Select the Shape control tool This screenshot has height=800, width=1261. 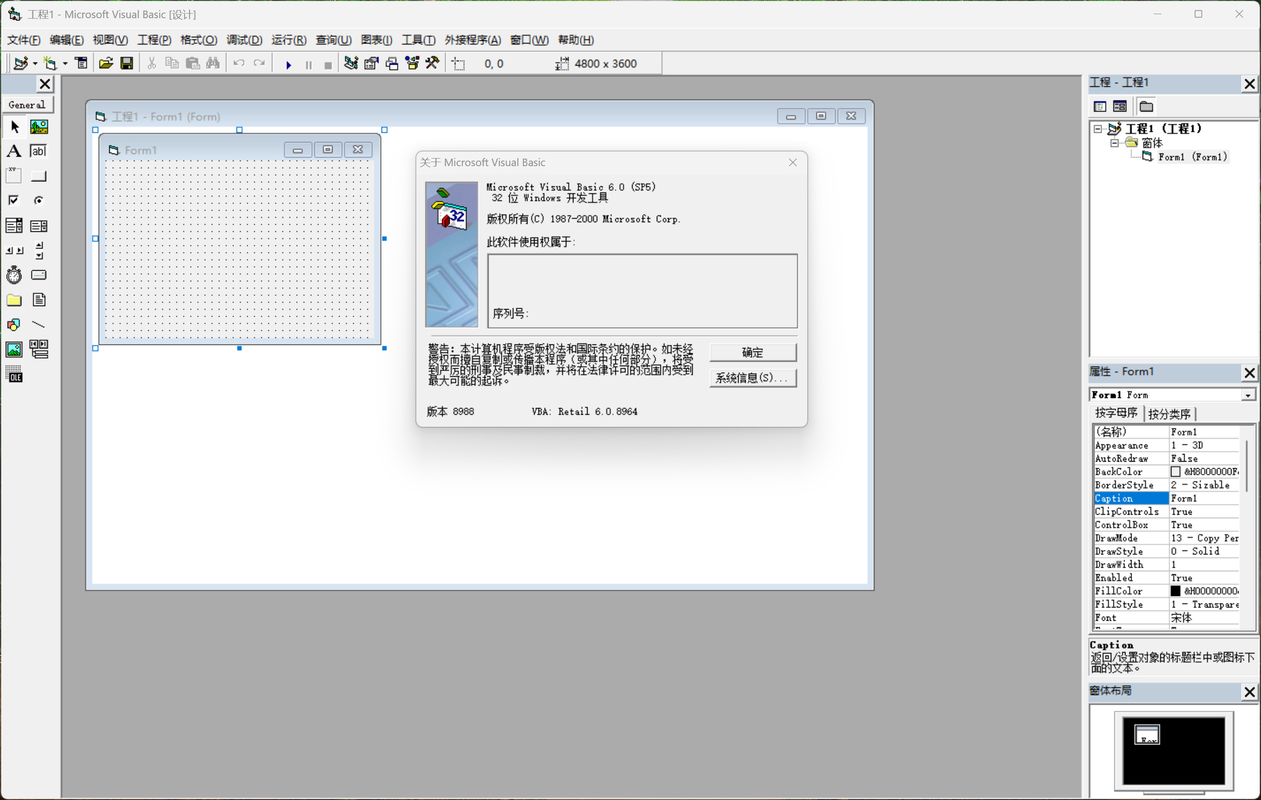coord(14,325)
